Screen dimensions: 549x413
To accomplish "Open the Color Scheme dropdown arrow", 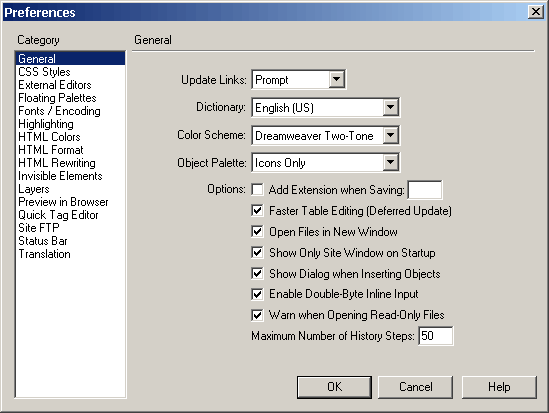I will click(390, 135).
